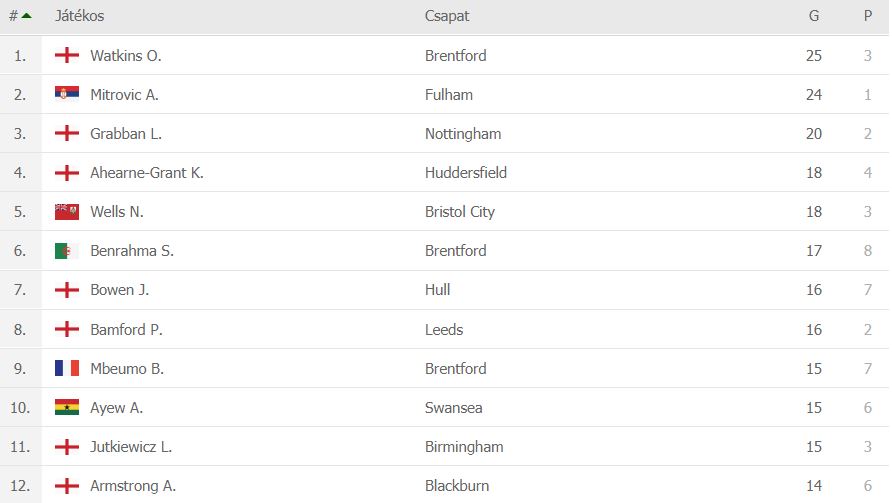Open player Jutkiewicz L. profile

point(131,447)
